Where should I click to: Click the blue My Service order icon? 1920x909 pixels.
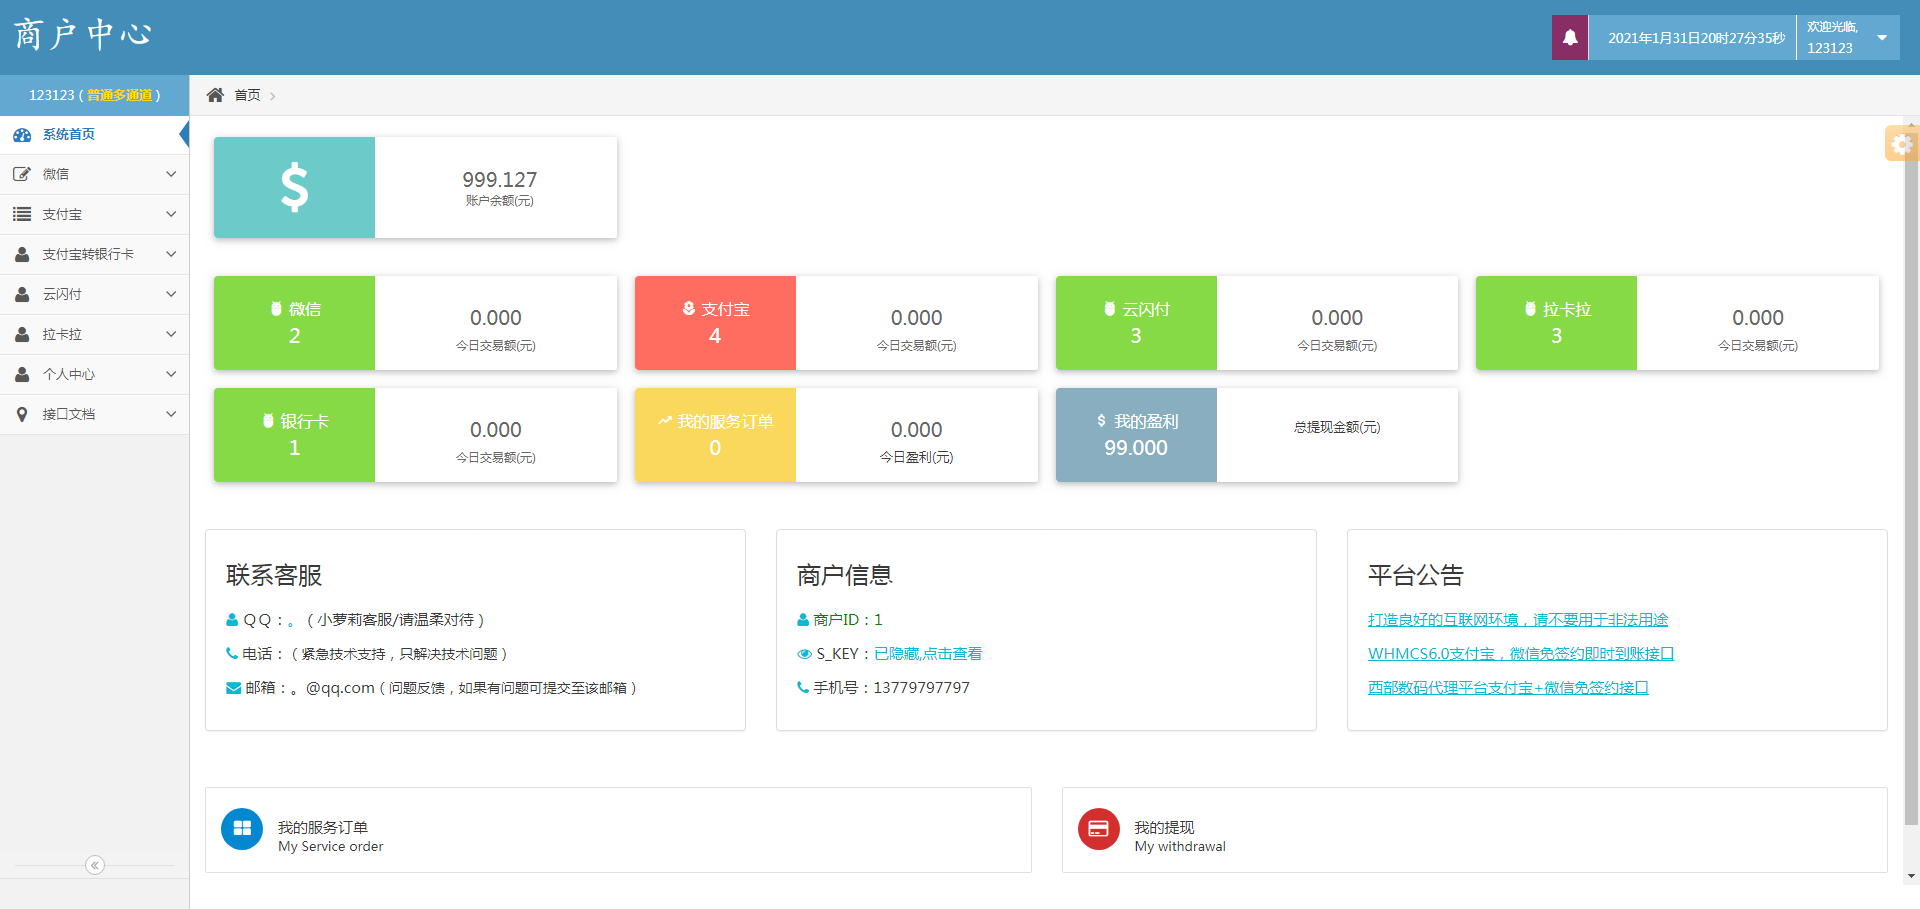coord(242,829)
